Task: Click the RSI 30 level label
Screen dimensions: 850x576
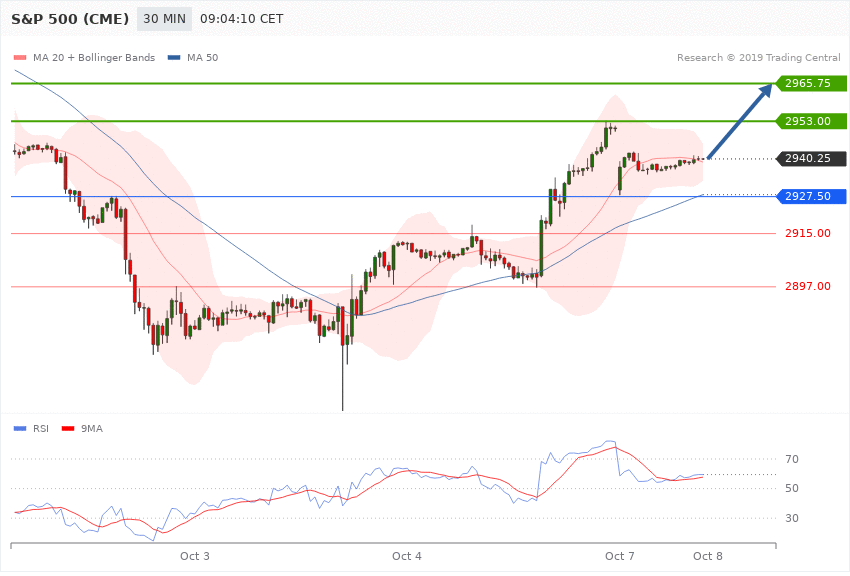Action: [x=792, y=519]
